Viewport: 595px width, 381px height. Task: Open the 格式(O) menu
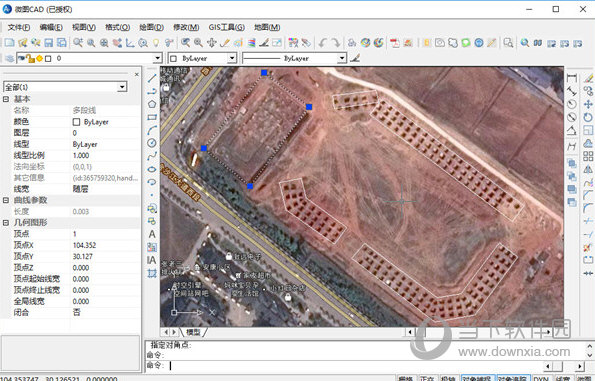coord(117,27)
